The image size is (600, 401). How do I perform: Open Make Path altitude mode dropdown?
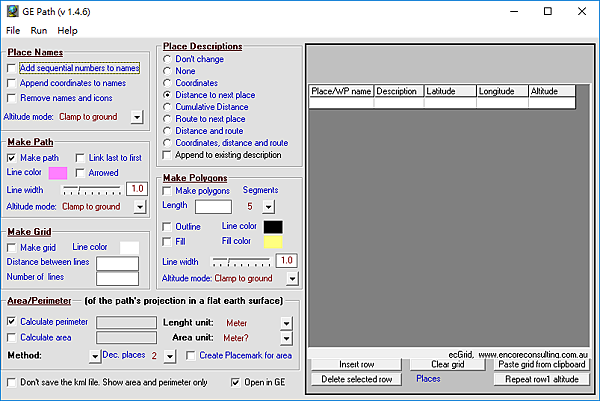140,207
